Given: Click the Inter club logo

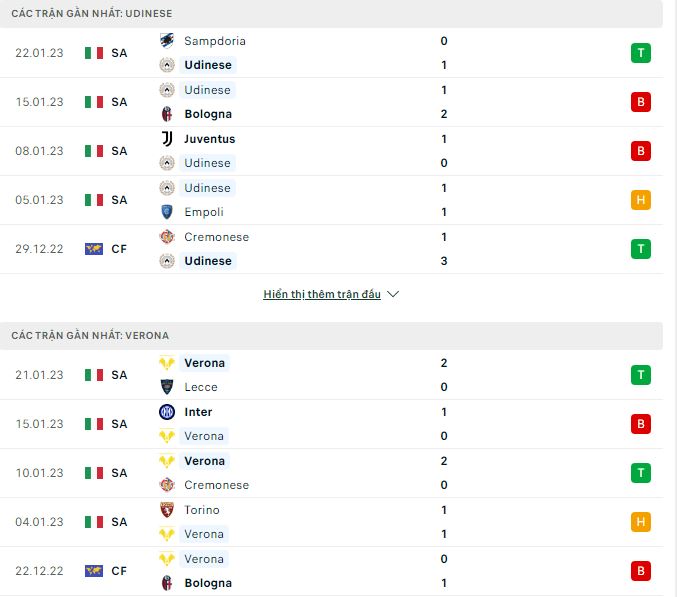Looking at the screenshot, I should [x=167, y=412].
